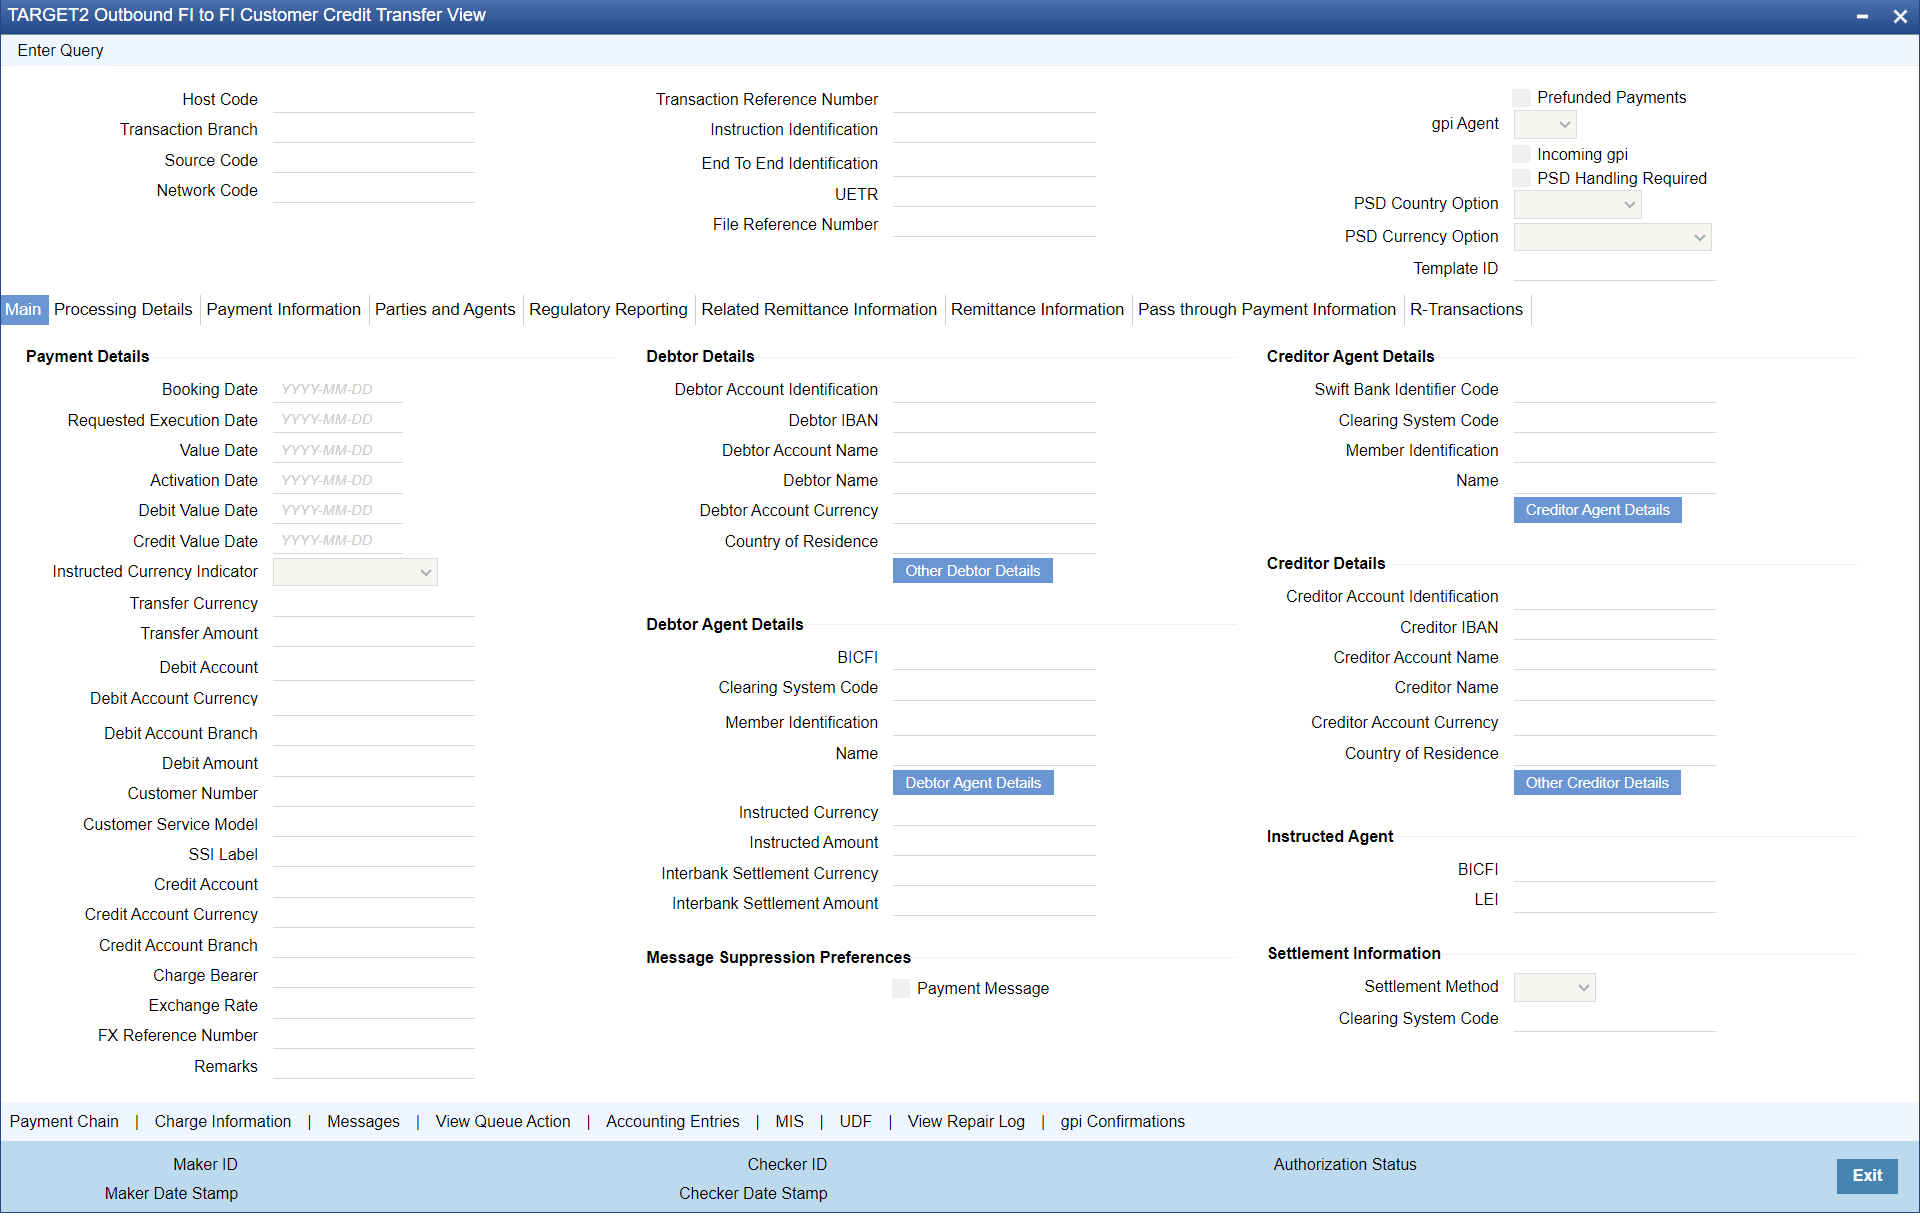1920x1217 pixels.
Task: Click the Template ID field
Action: pos(1615,269)
